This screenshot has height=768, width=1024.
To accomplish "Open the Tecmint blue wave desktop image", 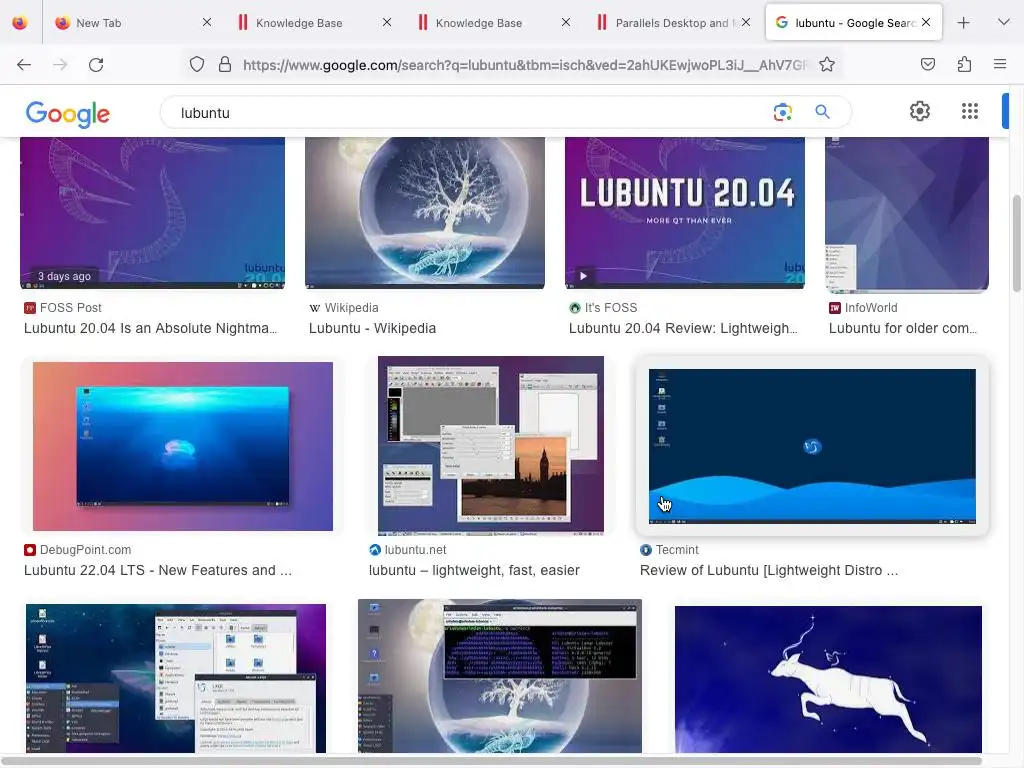I will 812,446.
